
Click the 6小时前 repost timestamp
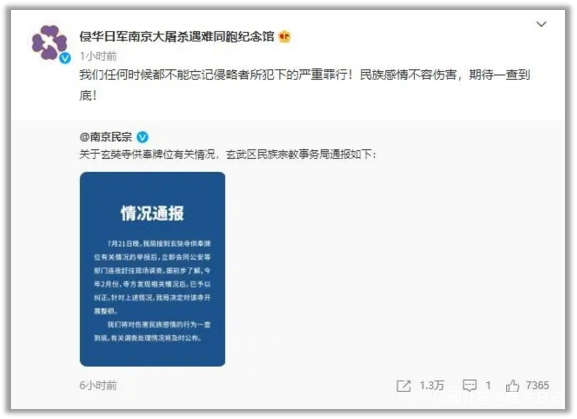(98, 385)
